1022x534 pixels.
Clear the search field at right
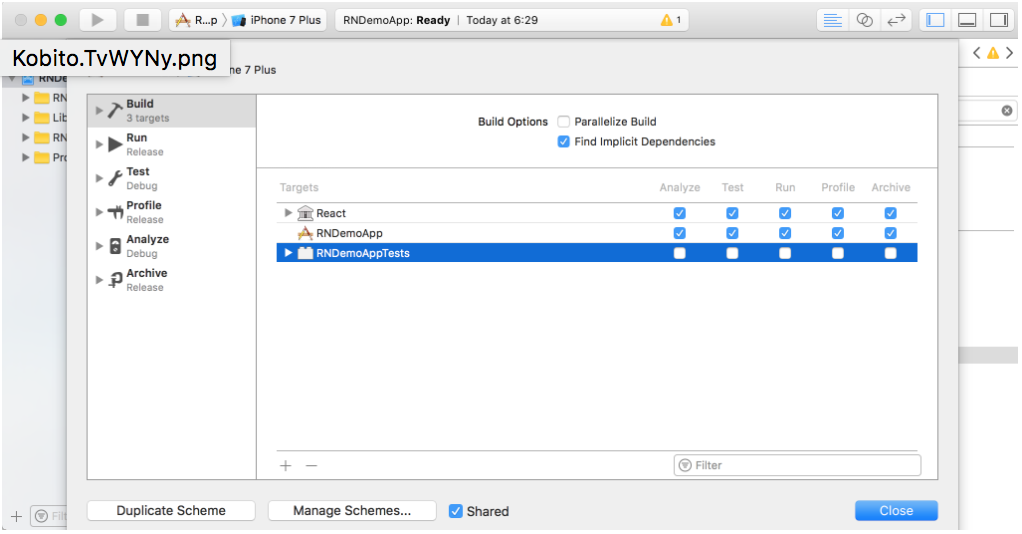pos(1007,111)
